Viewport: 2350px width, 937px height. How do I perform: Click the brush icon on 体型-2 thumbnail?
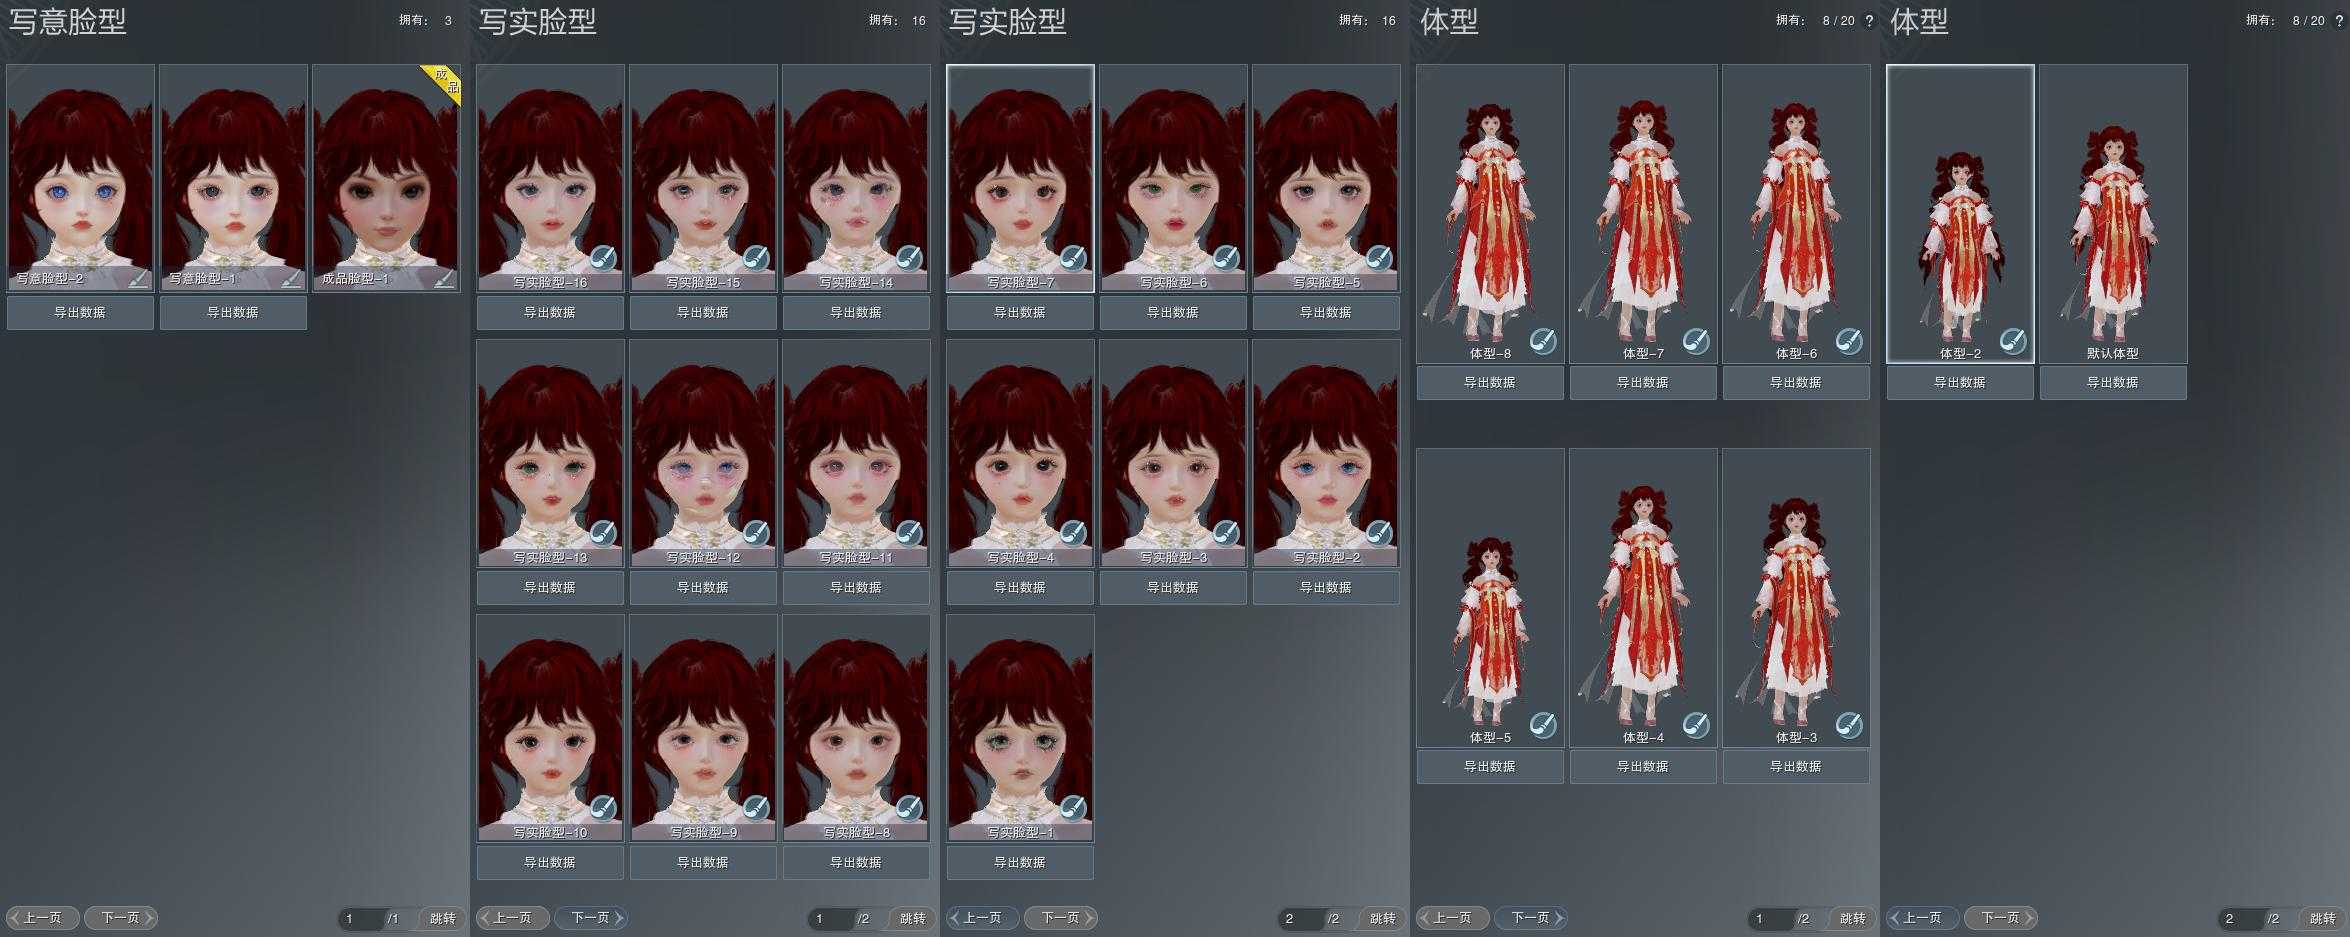2013,341
